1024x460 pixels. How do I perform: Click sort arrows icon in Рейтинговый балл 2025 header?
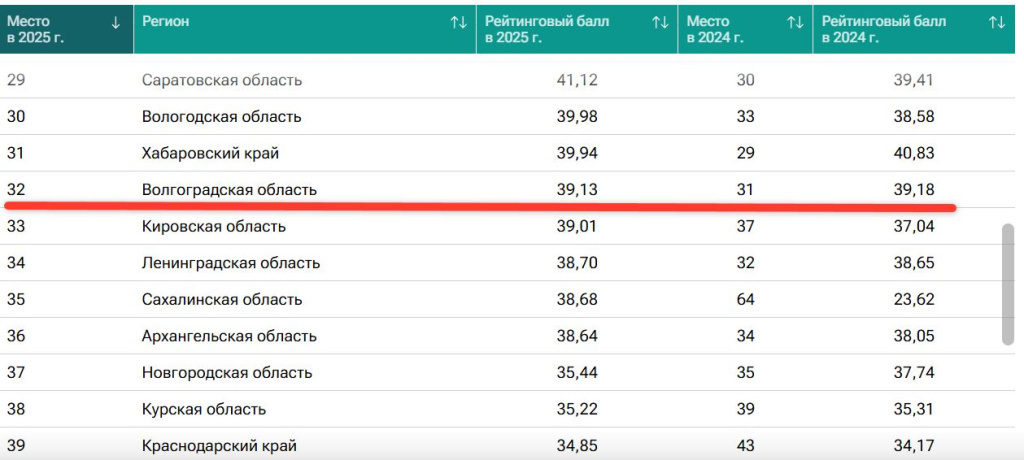tap(660, 22)
